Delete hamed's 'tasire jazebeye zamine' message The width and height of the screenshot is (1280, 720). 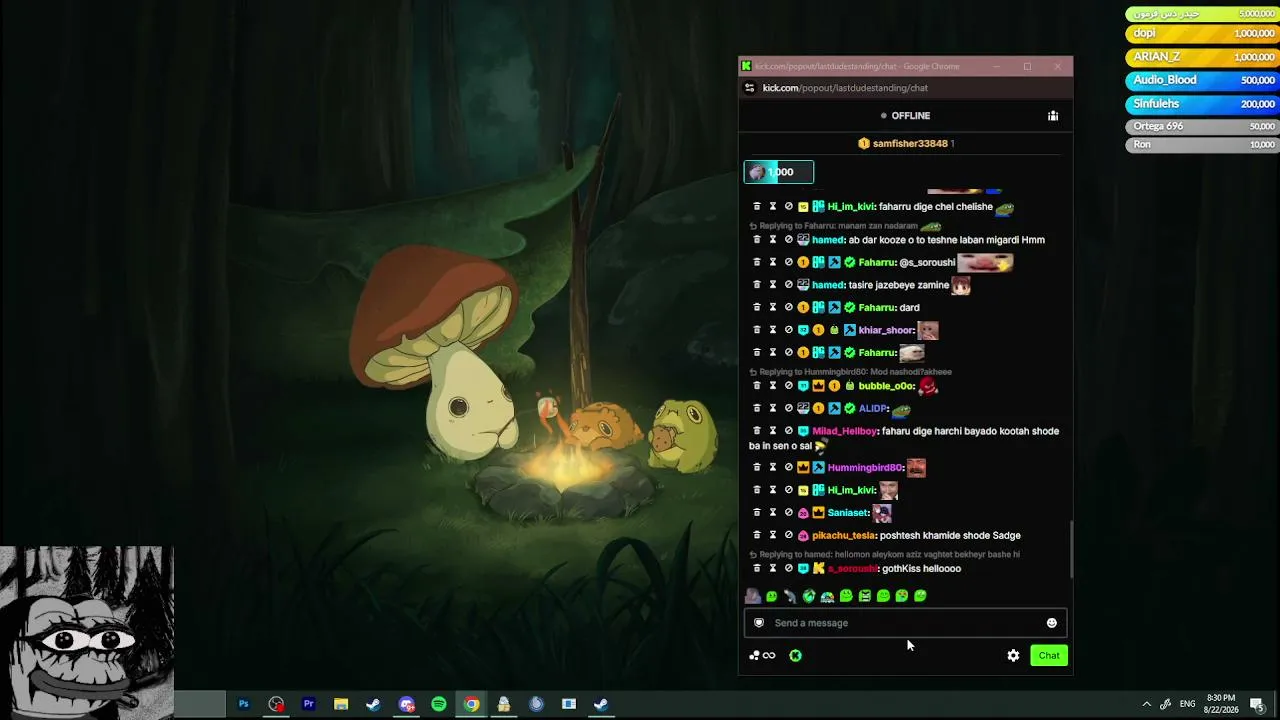click(x=757, y=285)
